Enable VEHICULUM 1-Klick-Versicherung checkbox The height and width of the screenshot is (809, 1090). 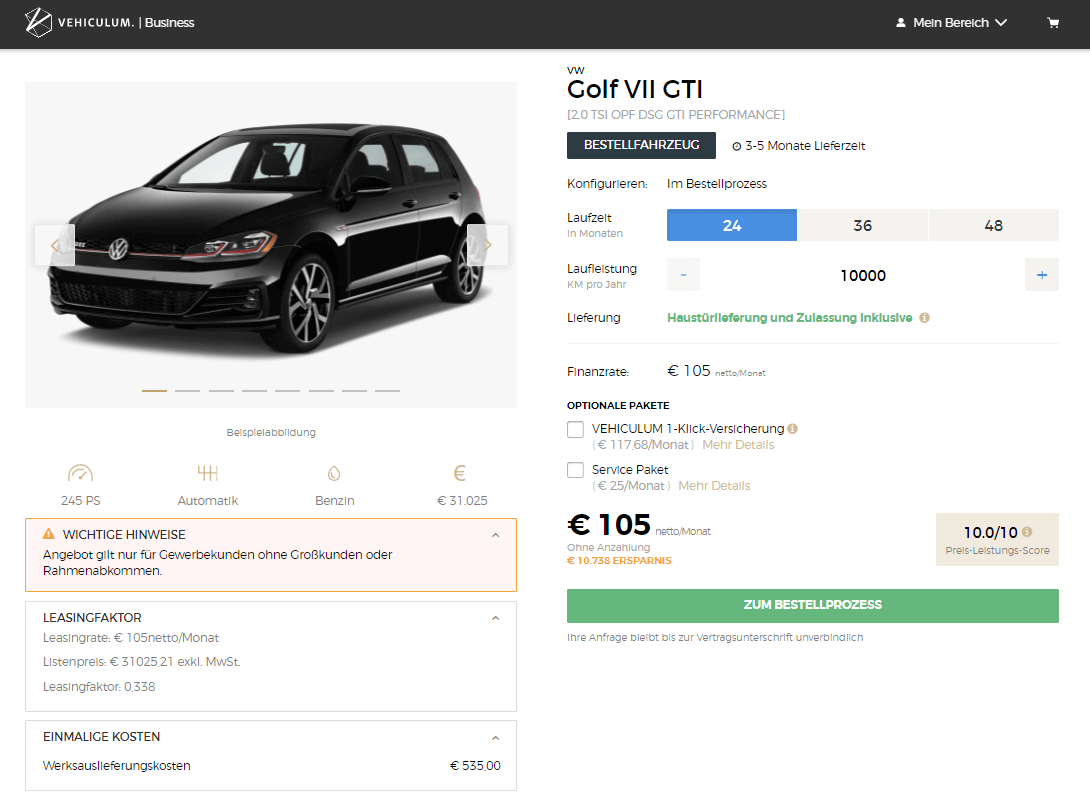576,430
